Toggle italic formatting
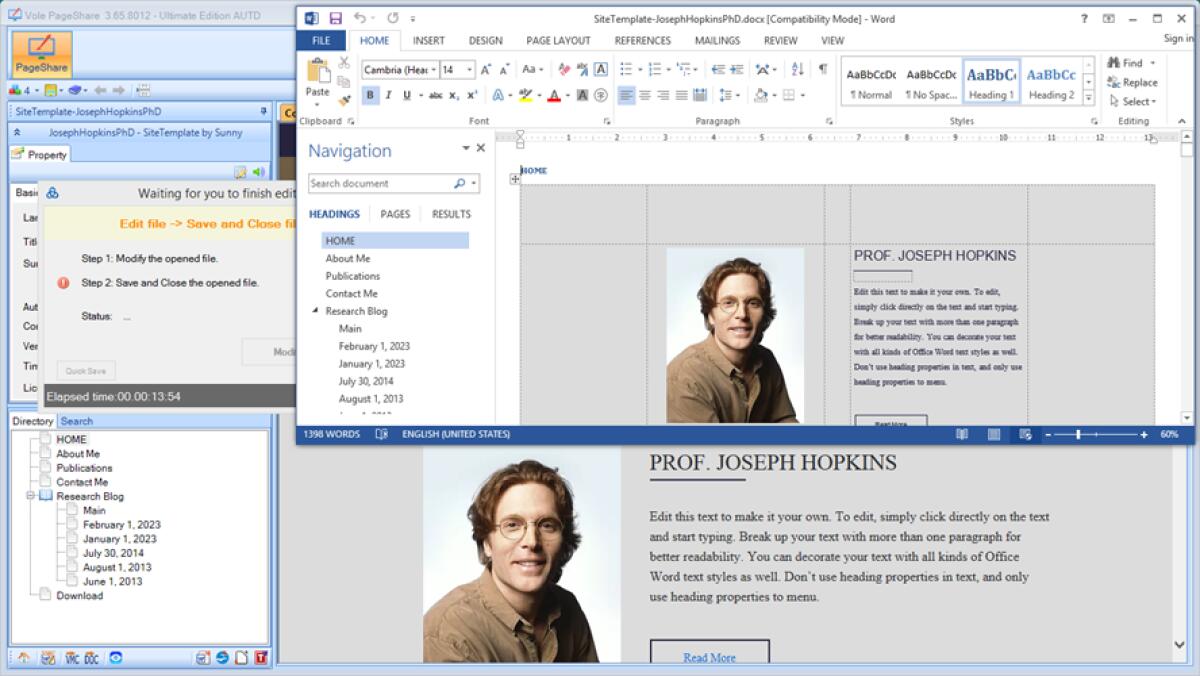This screenshot has width=1200, height=676. 389,95
